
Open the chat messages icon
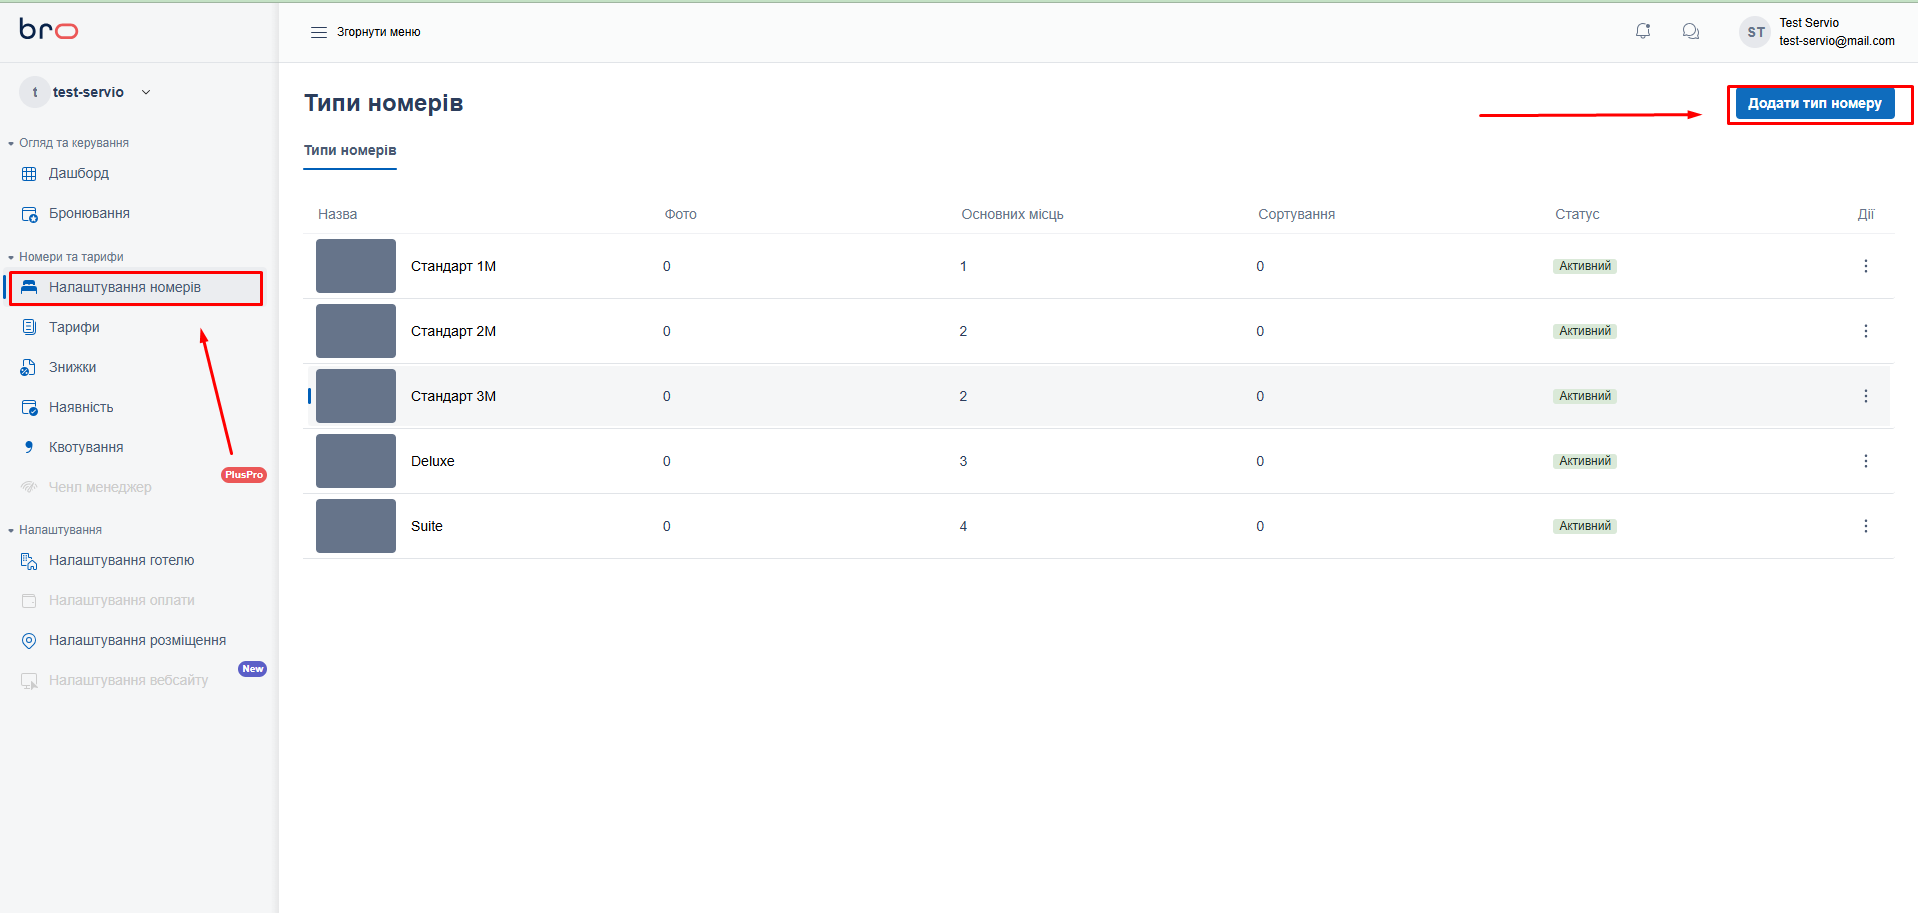tap(1690, 31)
